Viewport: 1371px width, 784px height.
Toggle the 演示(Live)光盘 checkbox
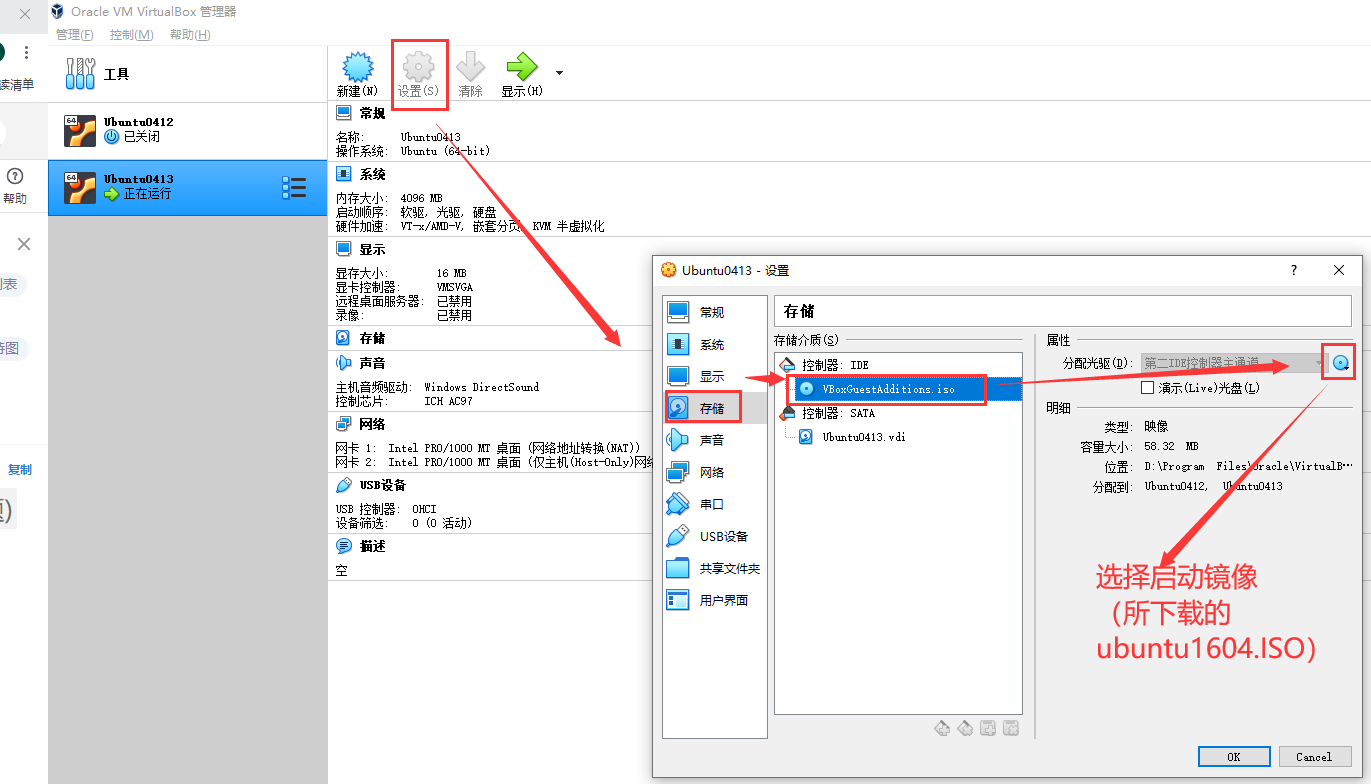coord(1148,388)
